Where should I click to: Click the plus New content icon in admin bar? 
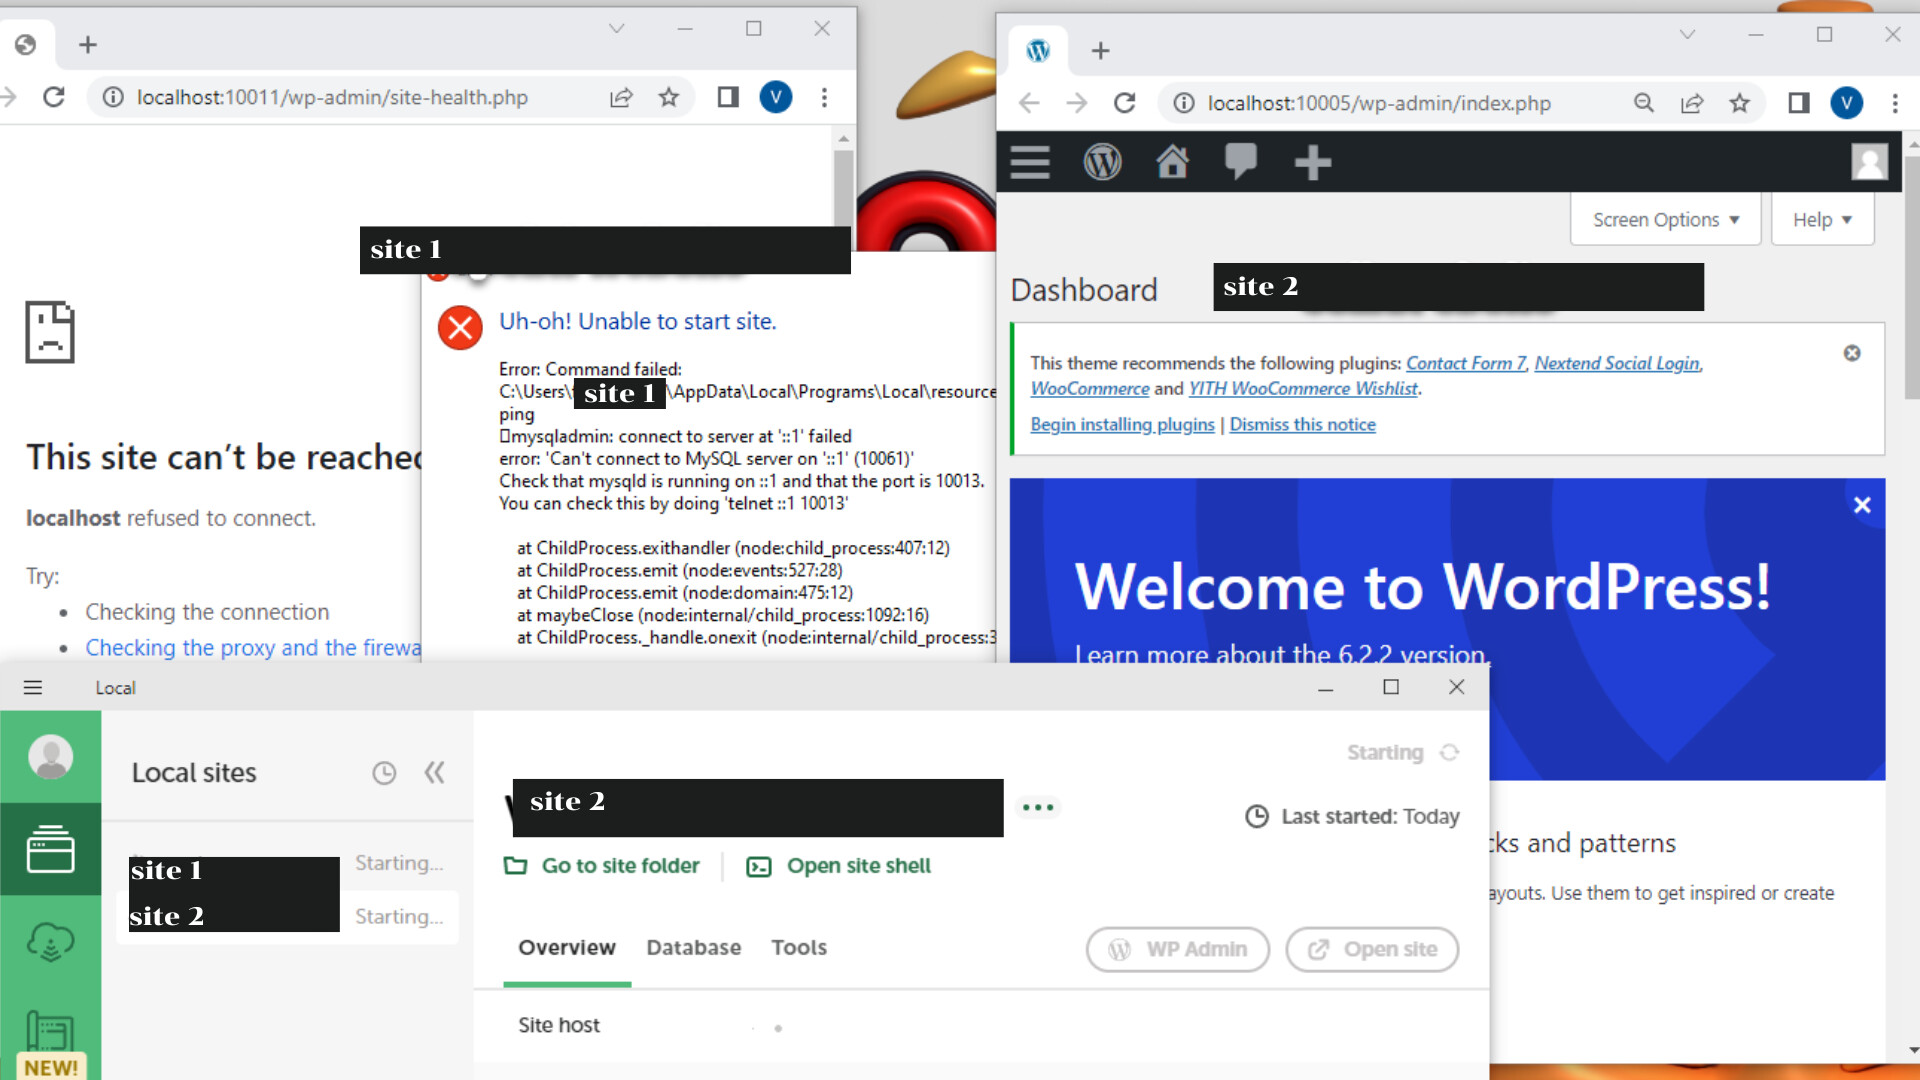click(x=1312, y=162)
